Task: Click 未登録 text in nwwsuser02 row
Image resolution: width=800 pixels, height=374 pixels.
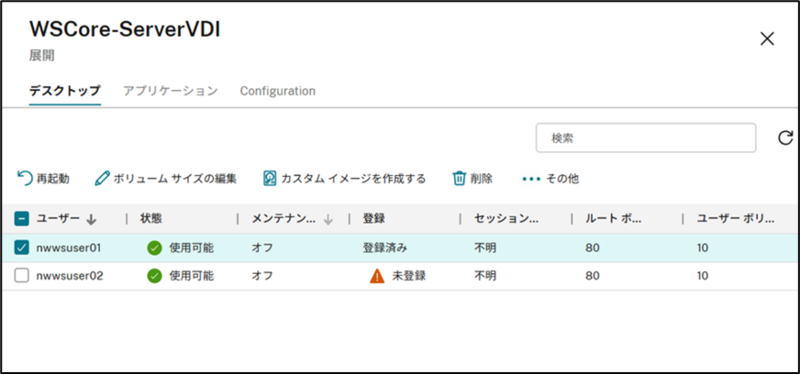Action: point(409,276)
